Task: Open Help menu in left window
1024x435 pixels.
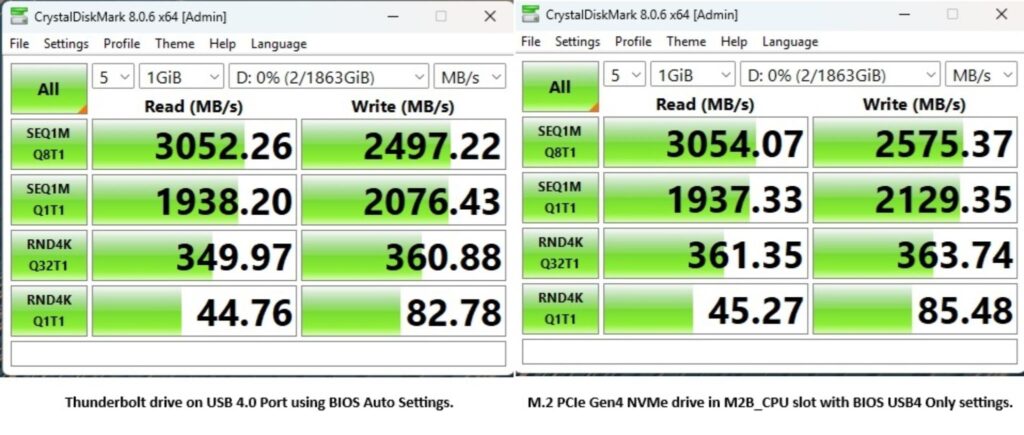Action: pos(222,44)
